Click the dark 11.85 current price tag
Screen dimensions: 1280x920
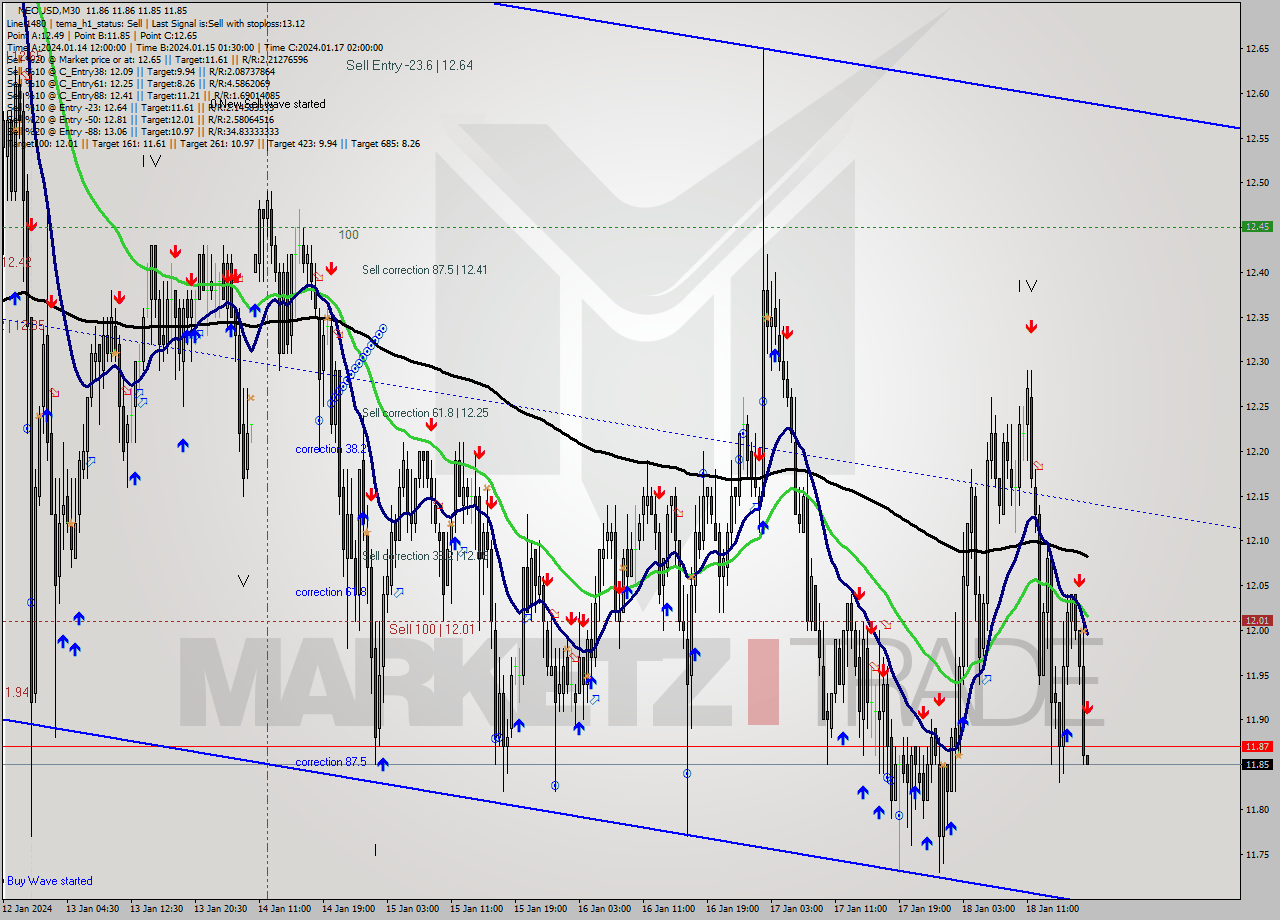1257,765
